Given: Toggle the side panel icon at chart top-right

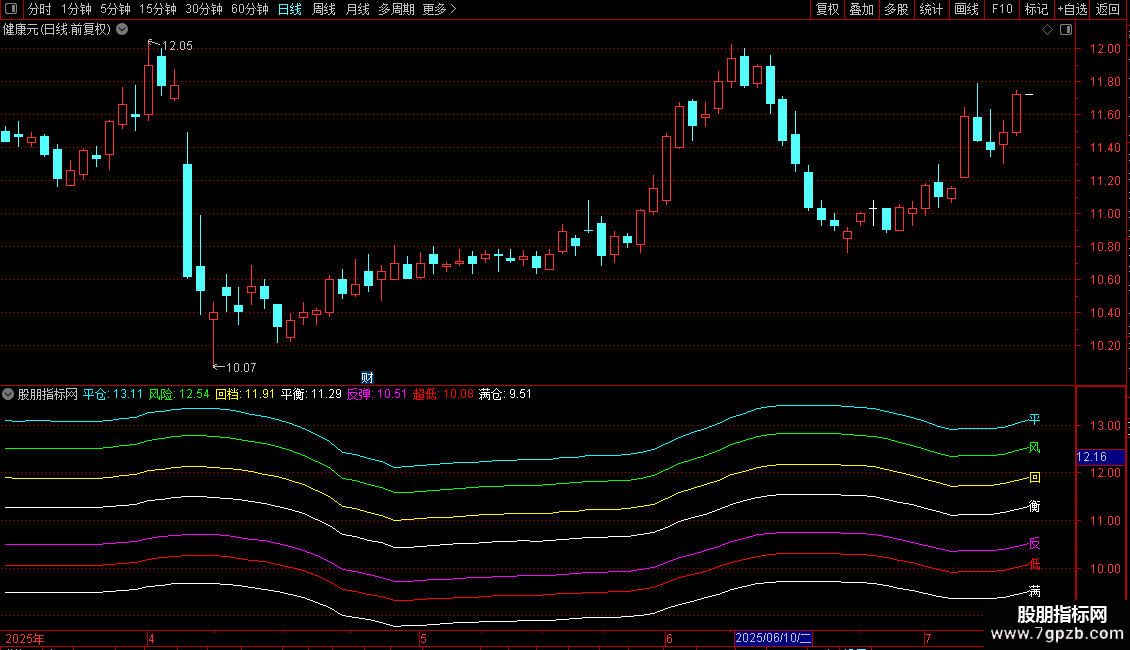Looking at the screenshot, I should pos(1066,30).
